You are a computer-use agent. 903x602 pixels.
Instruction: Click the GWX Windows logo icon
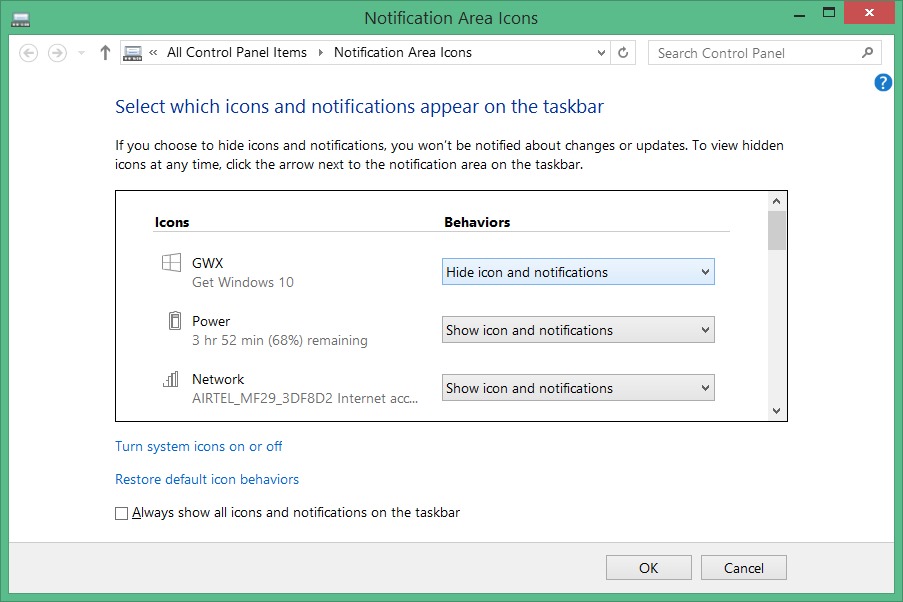click(x=172, y=263)
